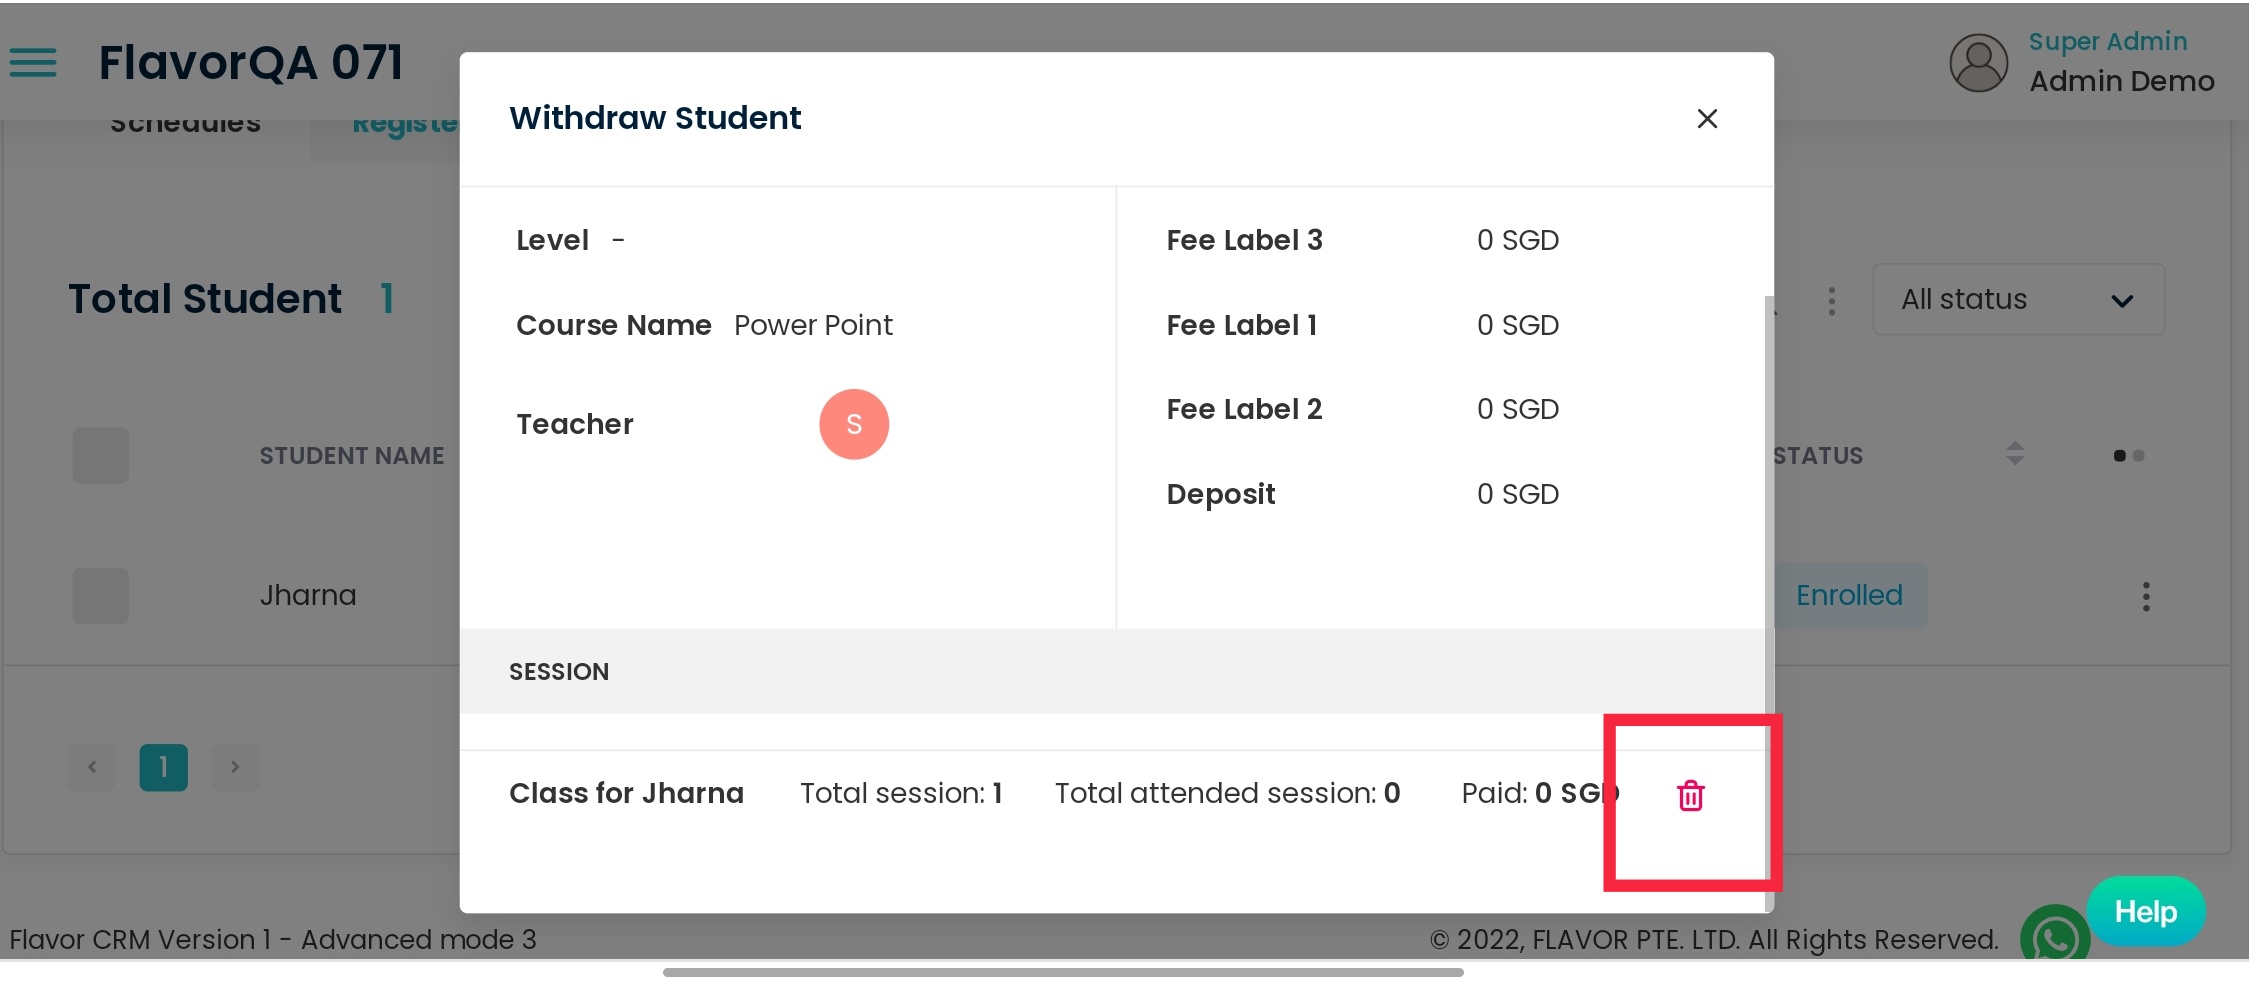Viewport: 2249px width, 1001px height.
Task: Go to next page arrow in pagination
Action: (235, 767)
